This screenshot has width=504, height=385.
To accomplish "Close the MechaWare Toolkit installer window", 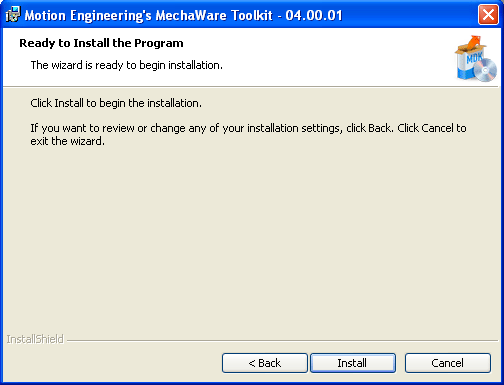I will [488, 15].
